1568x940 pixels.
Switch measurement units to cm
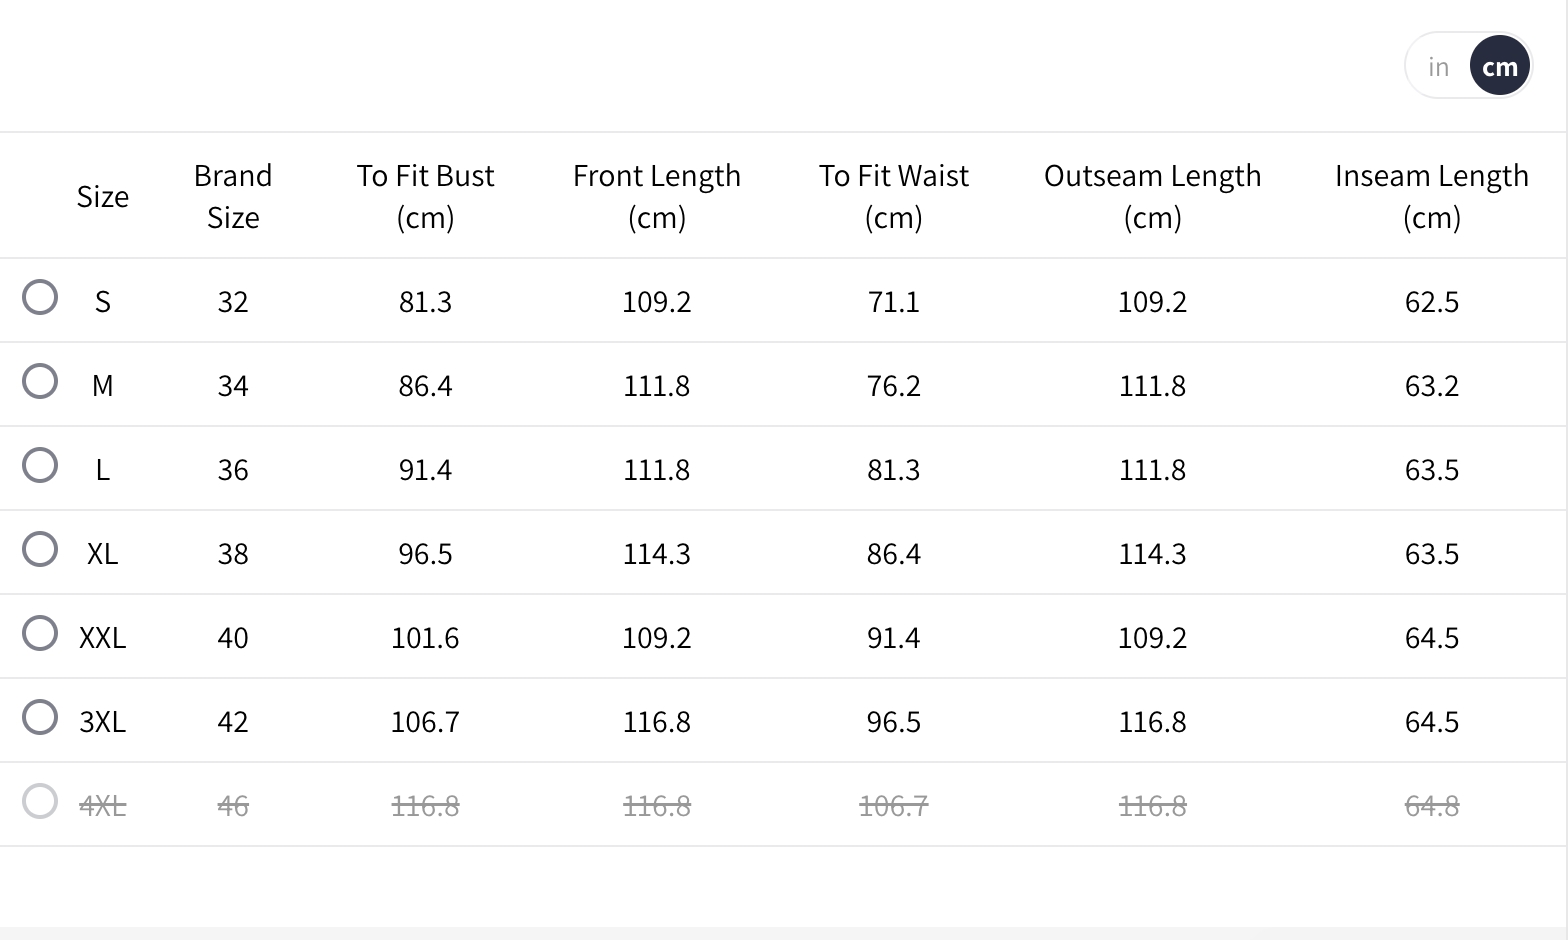pyautogui.click(x=1499, y=67)
